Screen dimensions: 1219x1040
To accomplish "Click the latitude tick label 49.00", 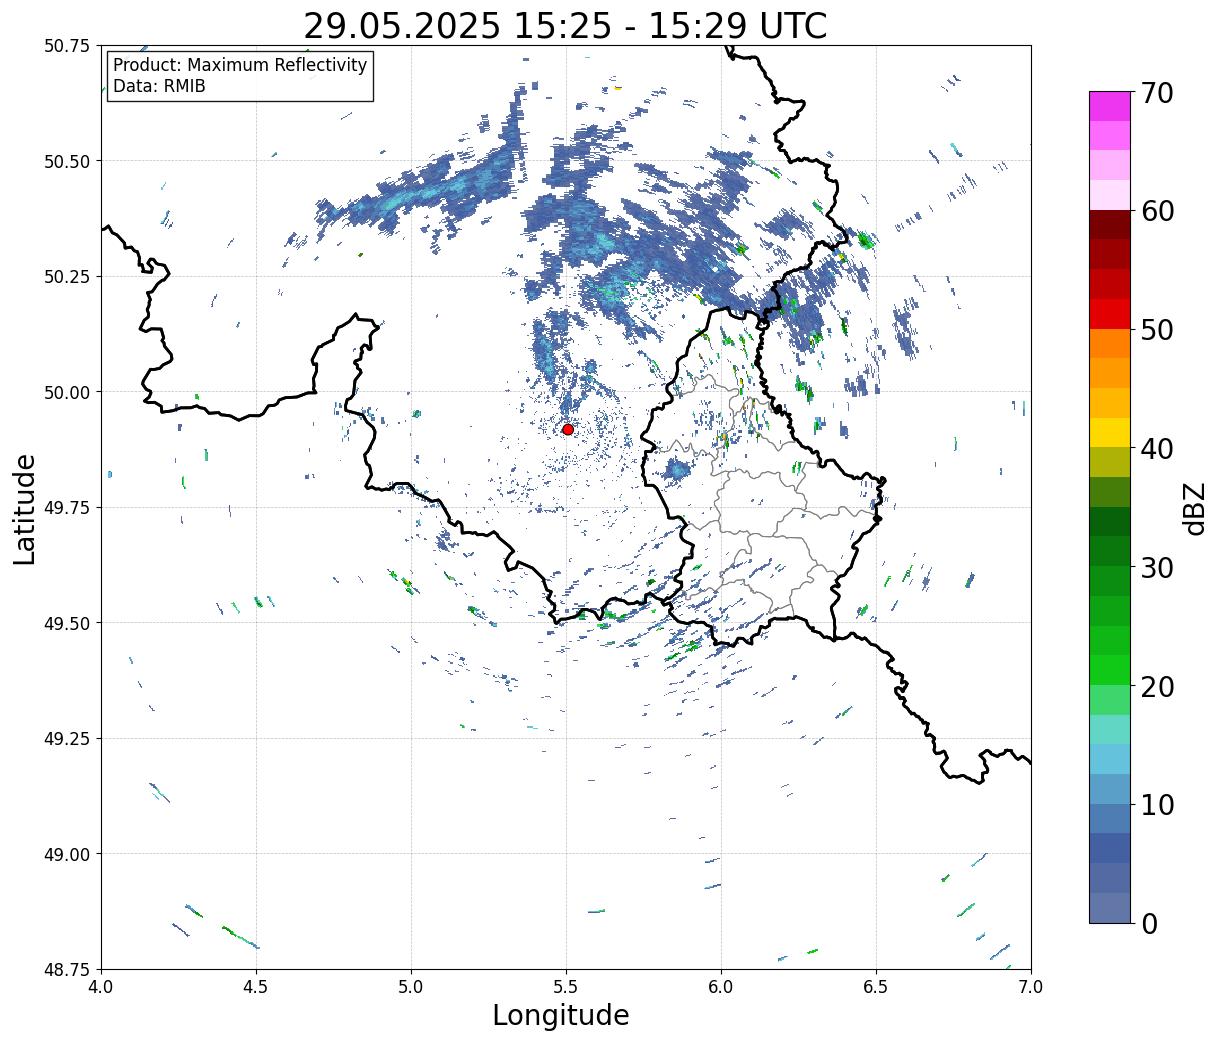I will 66,854.
